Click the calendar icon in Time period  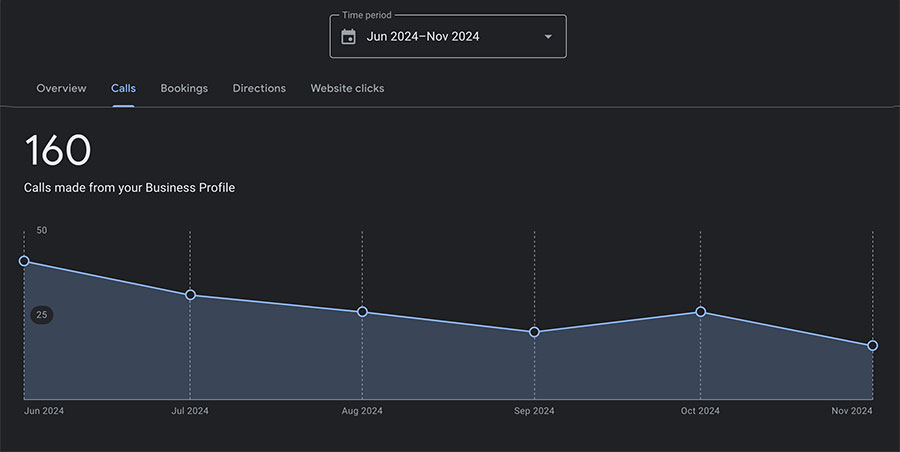point(348,37)
